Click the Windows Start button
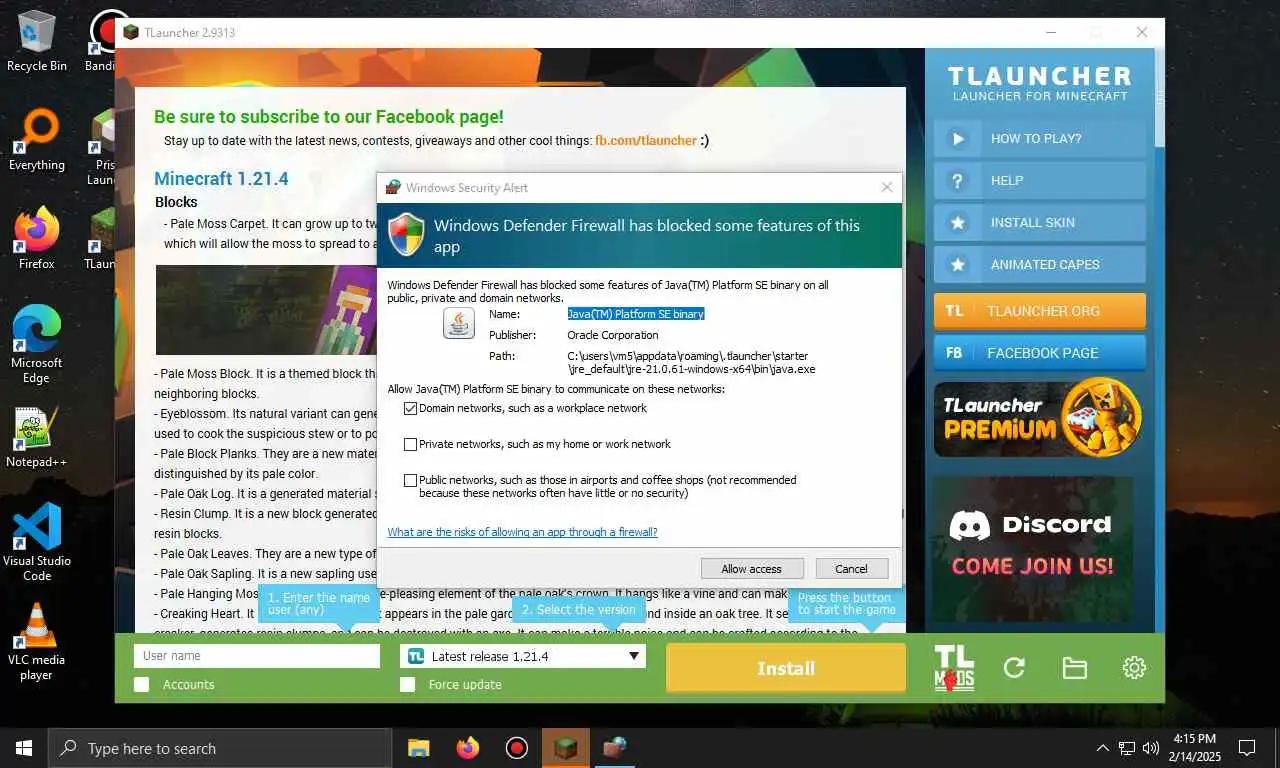Viewport: 1280px width, 768px height. [24, 748]
